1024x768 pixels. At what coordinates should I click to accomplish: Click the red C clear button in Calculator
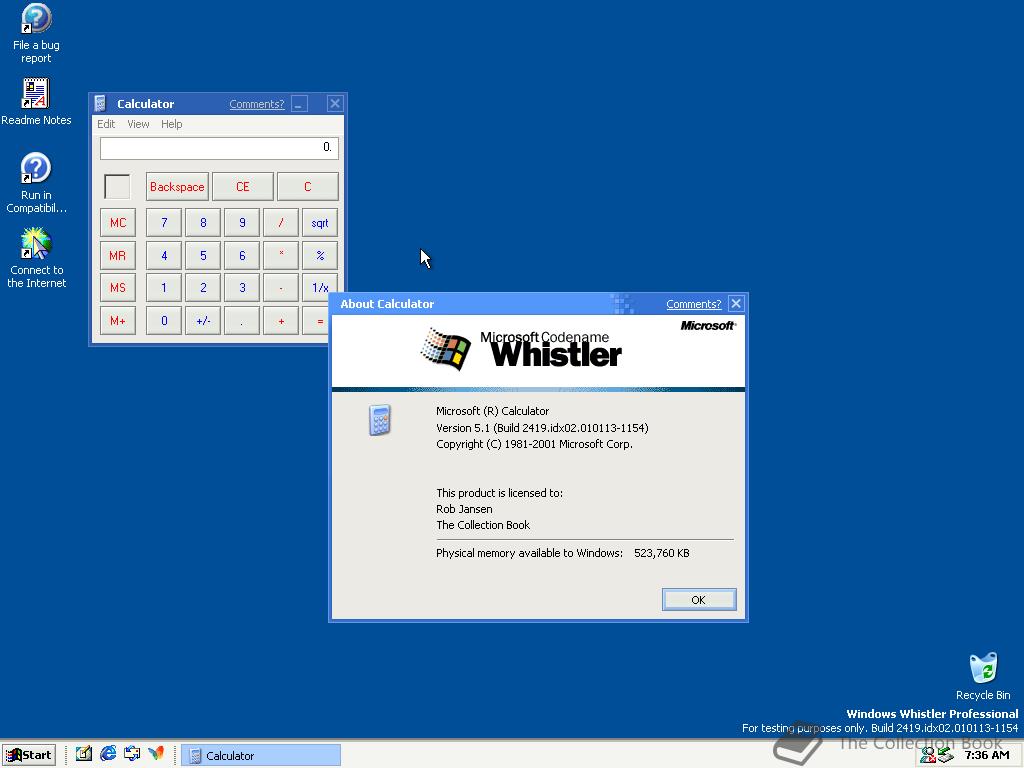[x=308, y=187]
